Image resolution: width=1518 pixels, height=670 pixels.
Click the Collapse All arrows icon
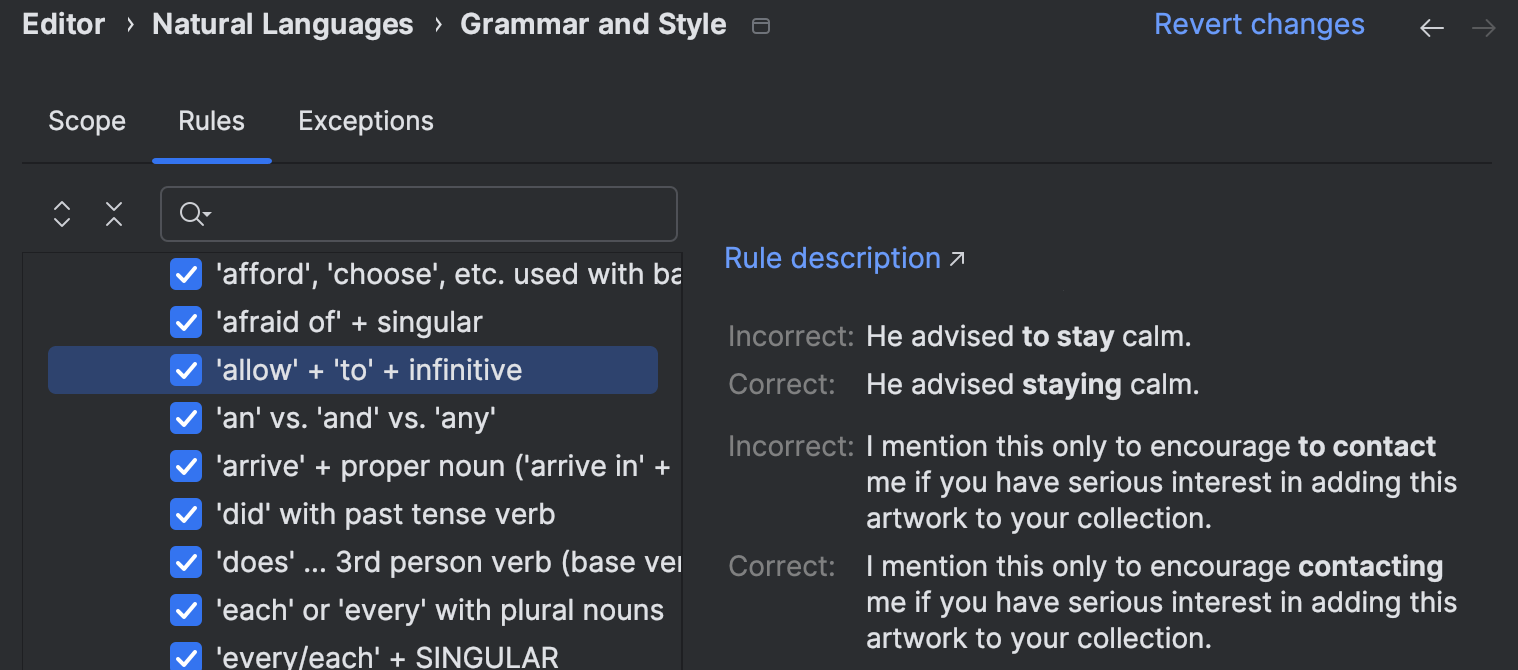tap(114, 214)
